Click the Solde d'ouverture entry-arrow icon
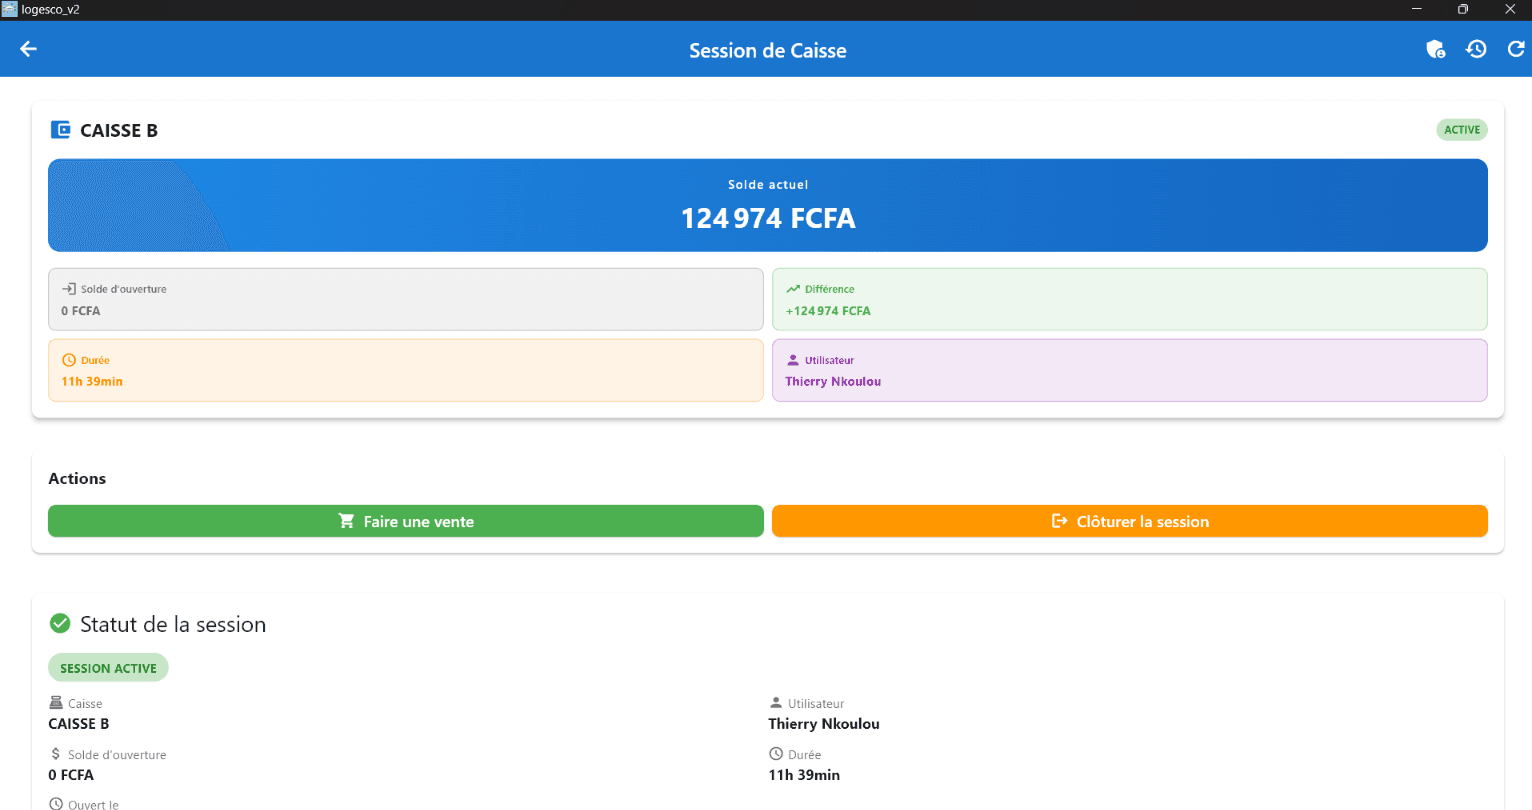 (x=69, y=288)
